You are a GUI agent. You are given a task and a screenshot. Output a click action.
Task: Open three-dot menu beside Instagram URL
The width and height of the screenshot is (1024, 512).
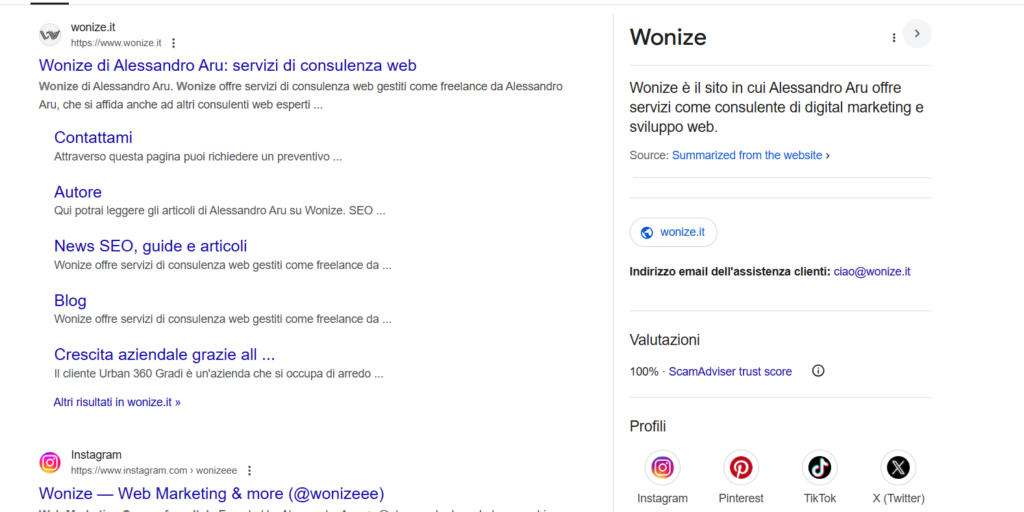point(249,470)
